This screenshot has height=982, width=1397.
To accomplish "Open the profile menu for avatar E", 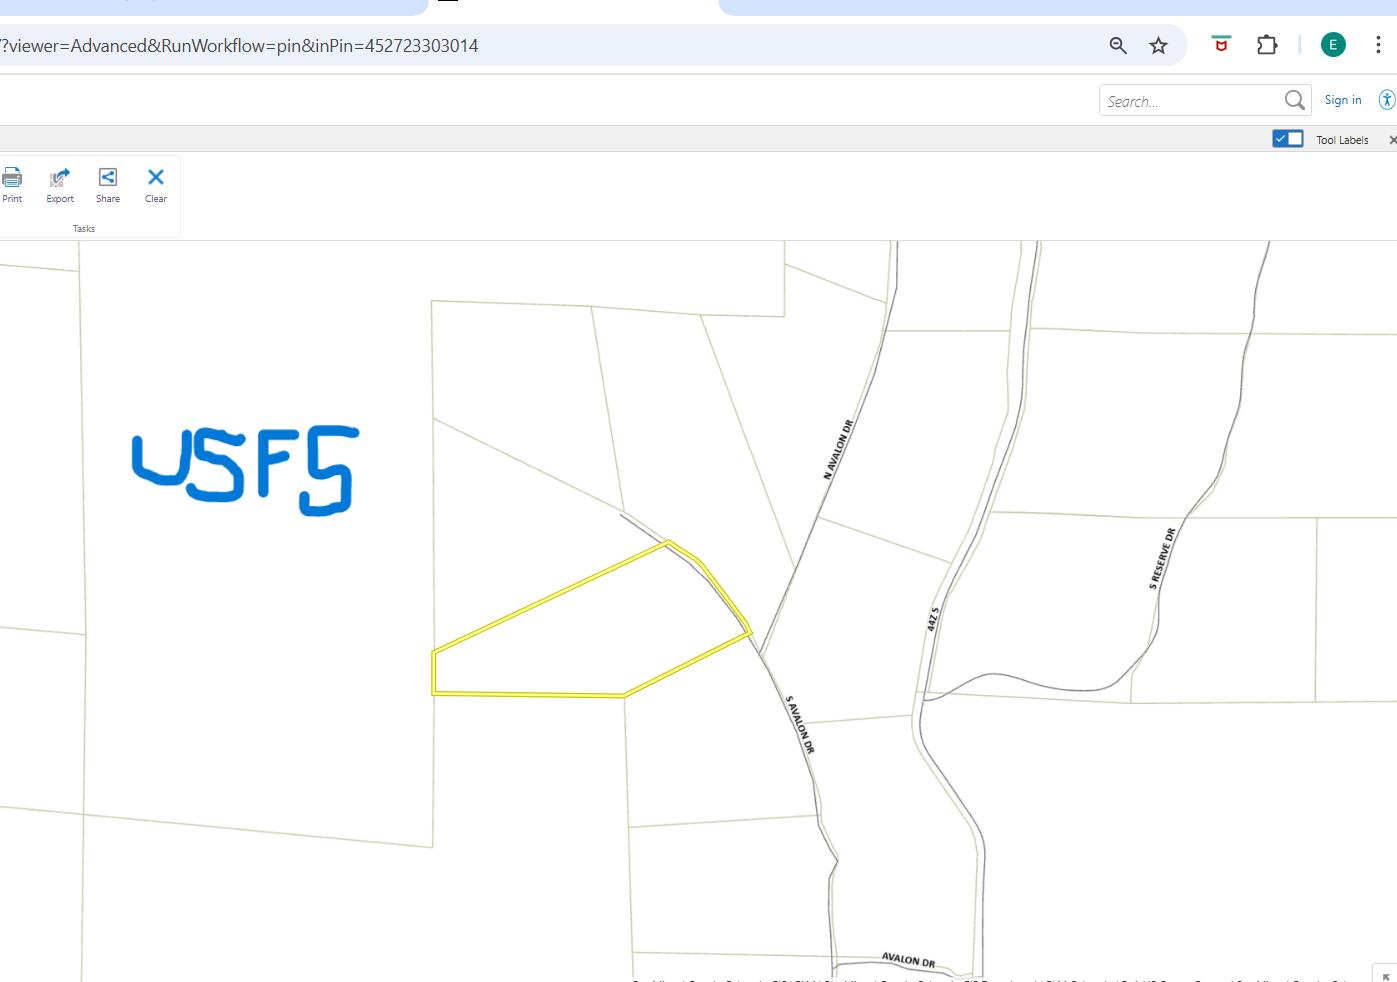I will pyautogui.click(x=1333, y=45).
